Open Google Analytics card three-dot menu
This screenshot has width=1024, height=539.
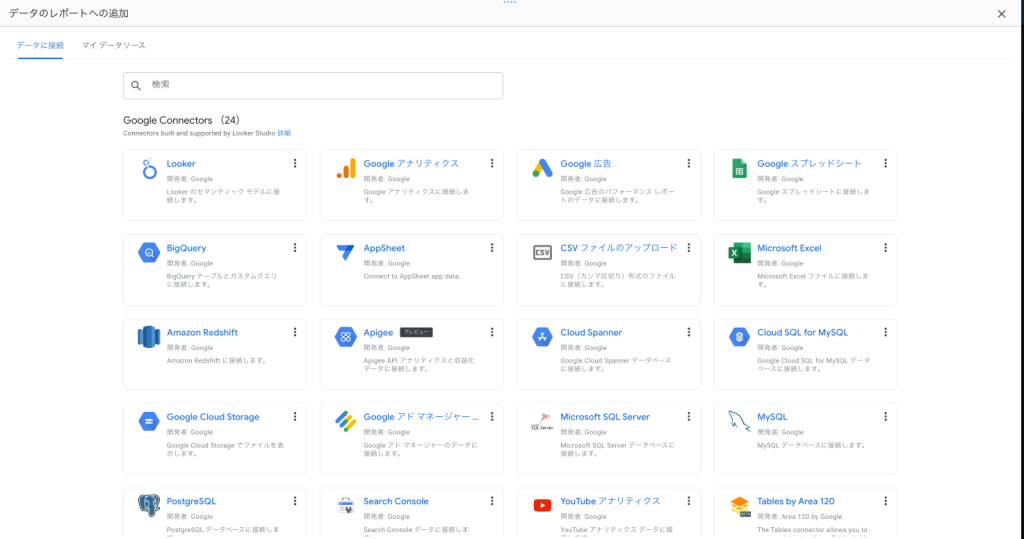(x=492, y=163)
